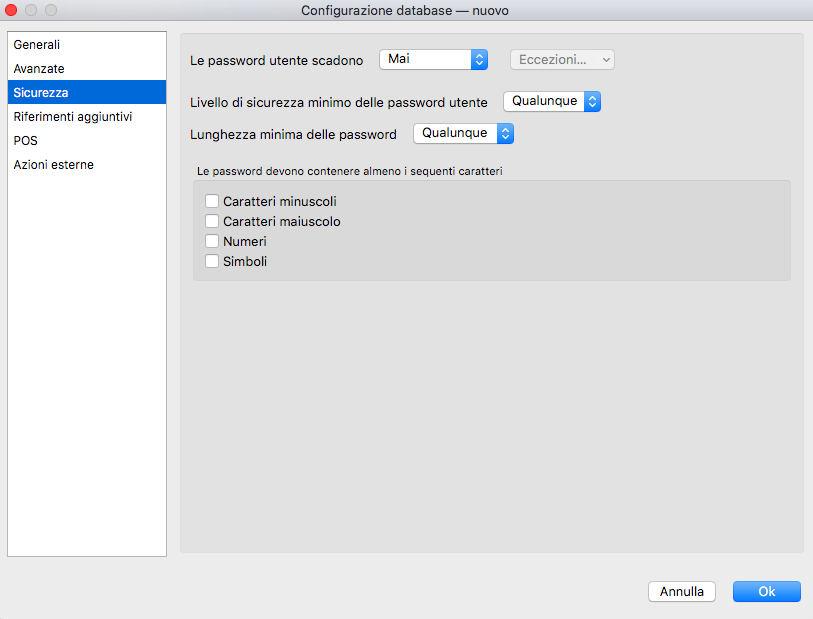Screen dimensions: 813x619
Task: Click the grey zoom window button
Action: [x=51, y=10]
